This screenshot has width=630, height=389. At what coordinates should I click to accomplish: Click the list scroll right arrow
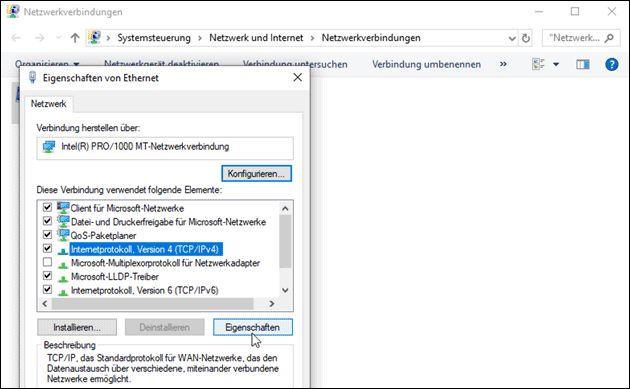coord(272,303)
